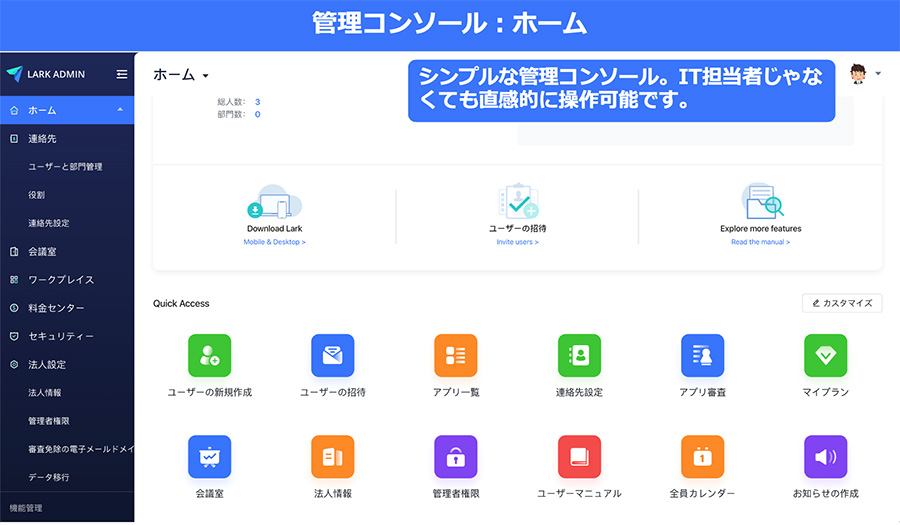900x525 pixels.
Task: Collapse the ホーム sidebar section chevron
Action: tap(120, 110)
